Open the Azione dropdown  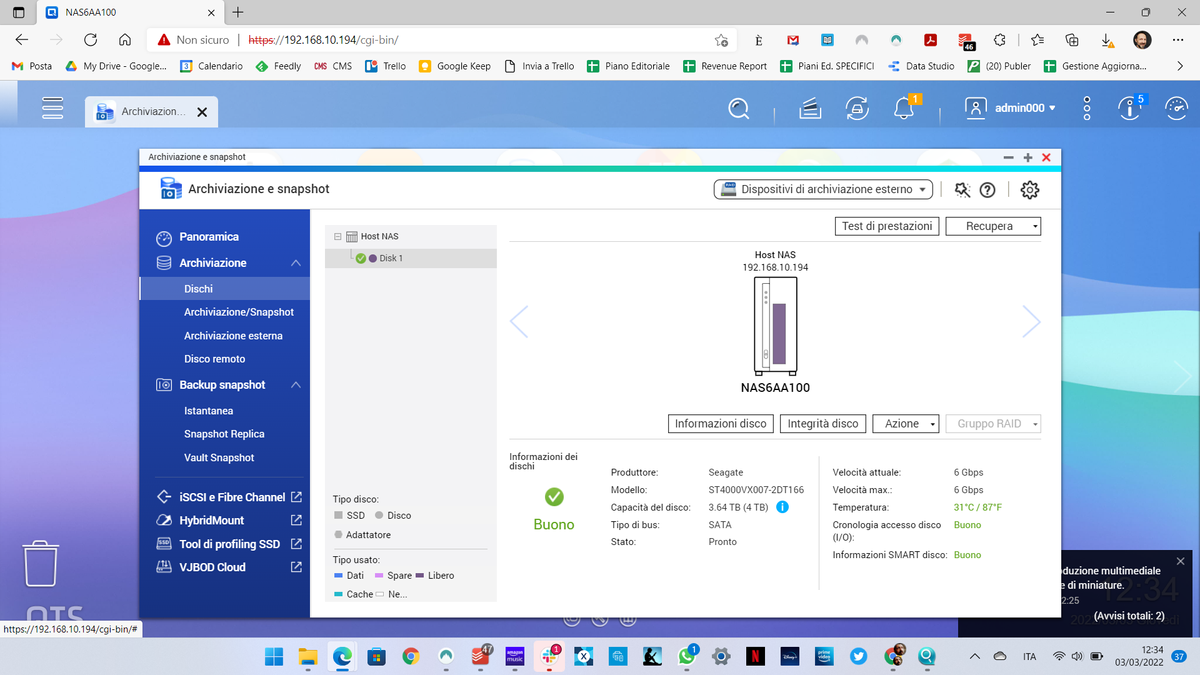[x=906, y=424]
